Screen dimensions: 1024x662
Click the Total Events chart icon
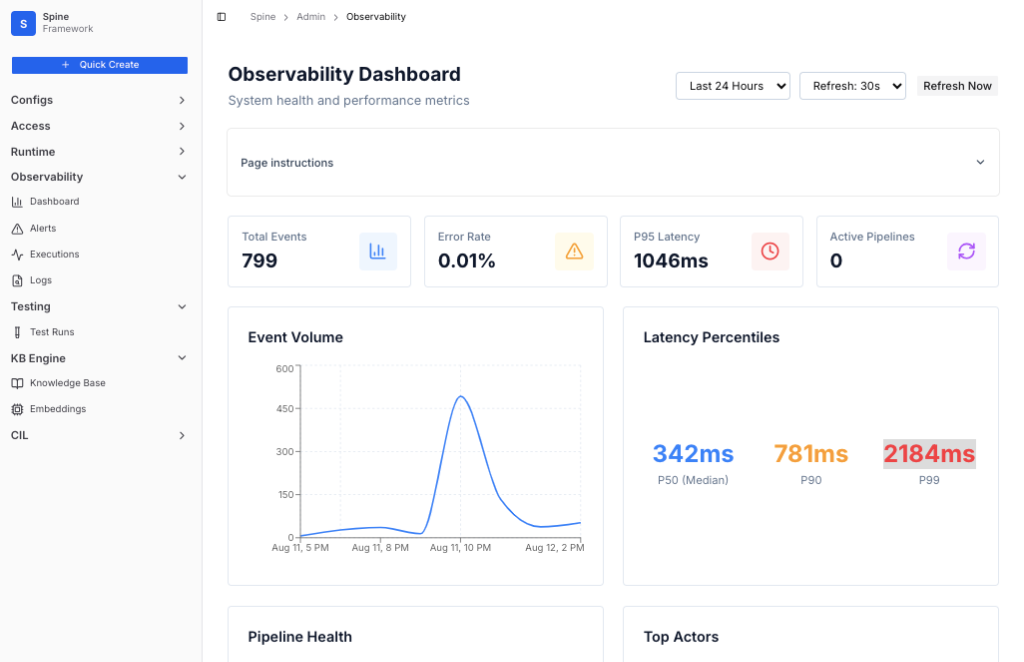coord(377,251)
